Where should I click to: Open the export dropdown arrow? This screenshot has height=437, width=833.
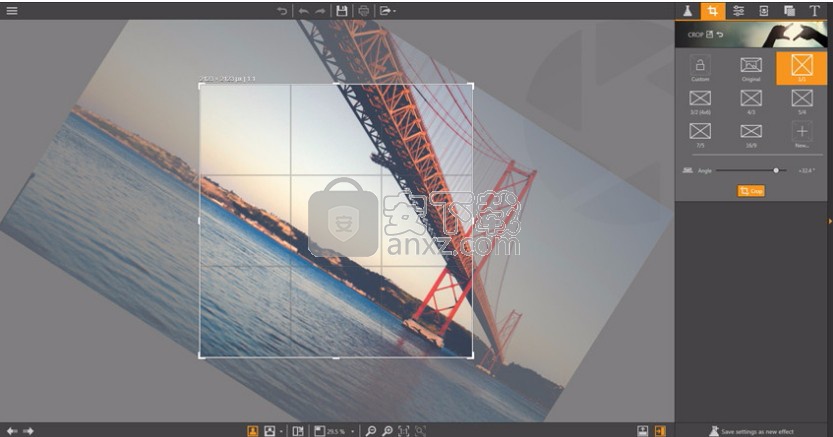394,11
